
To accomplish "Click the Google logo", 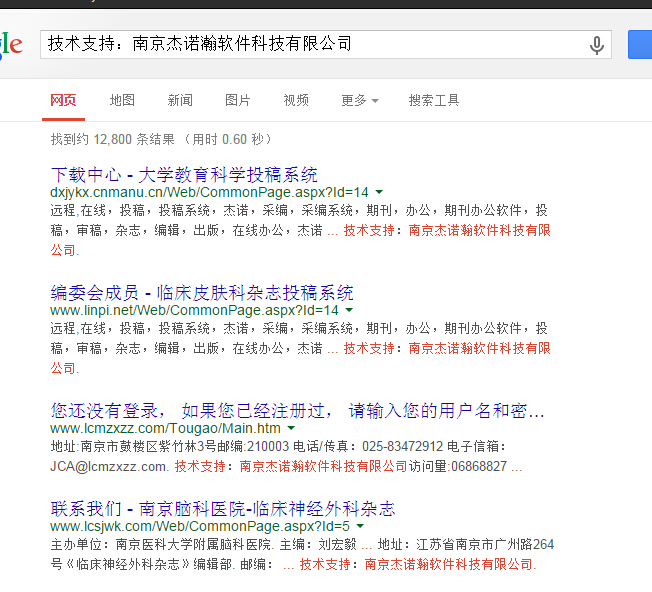I will click(x=11, y=45).
